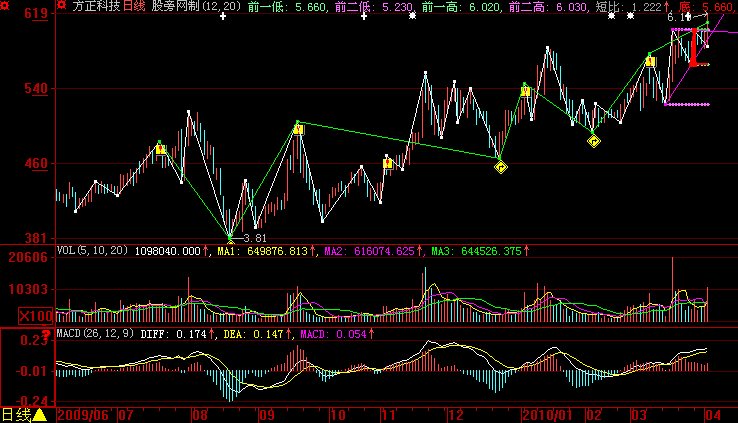Click the yellow signal marker near July 2009 peak
The image size is (738, 423).
pyautogui.click(x=160, y=149)
